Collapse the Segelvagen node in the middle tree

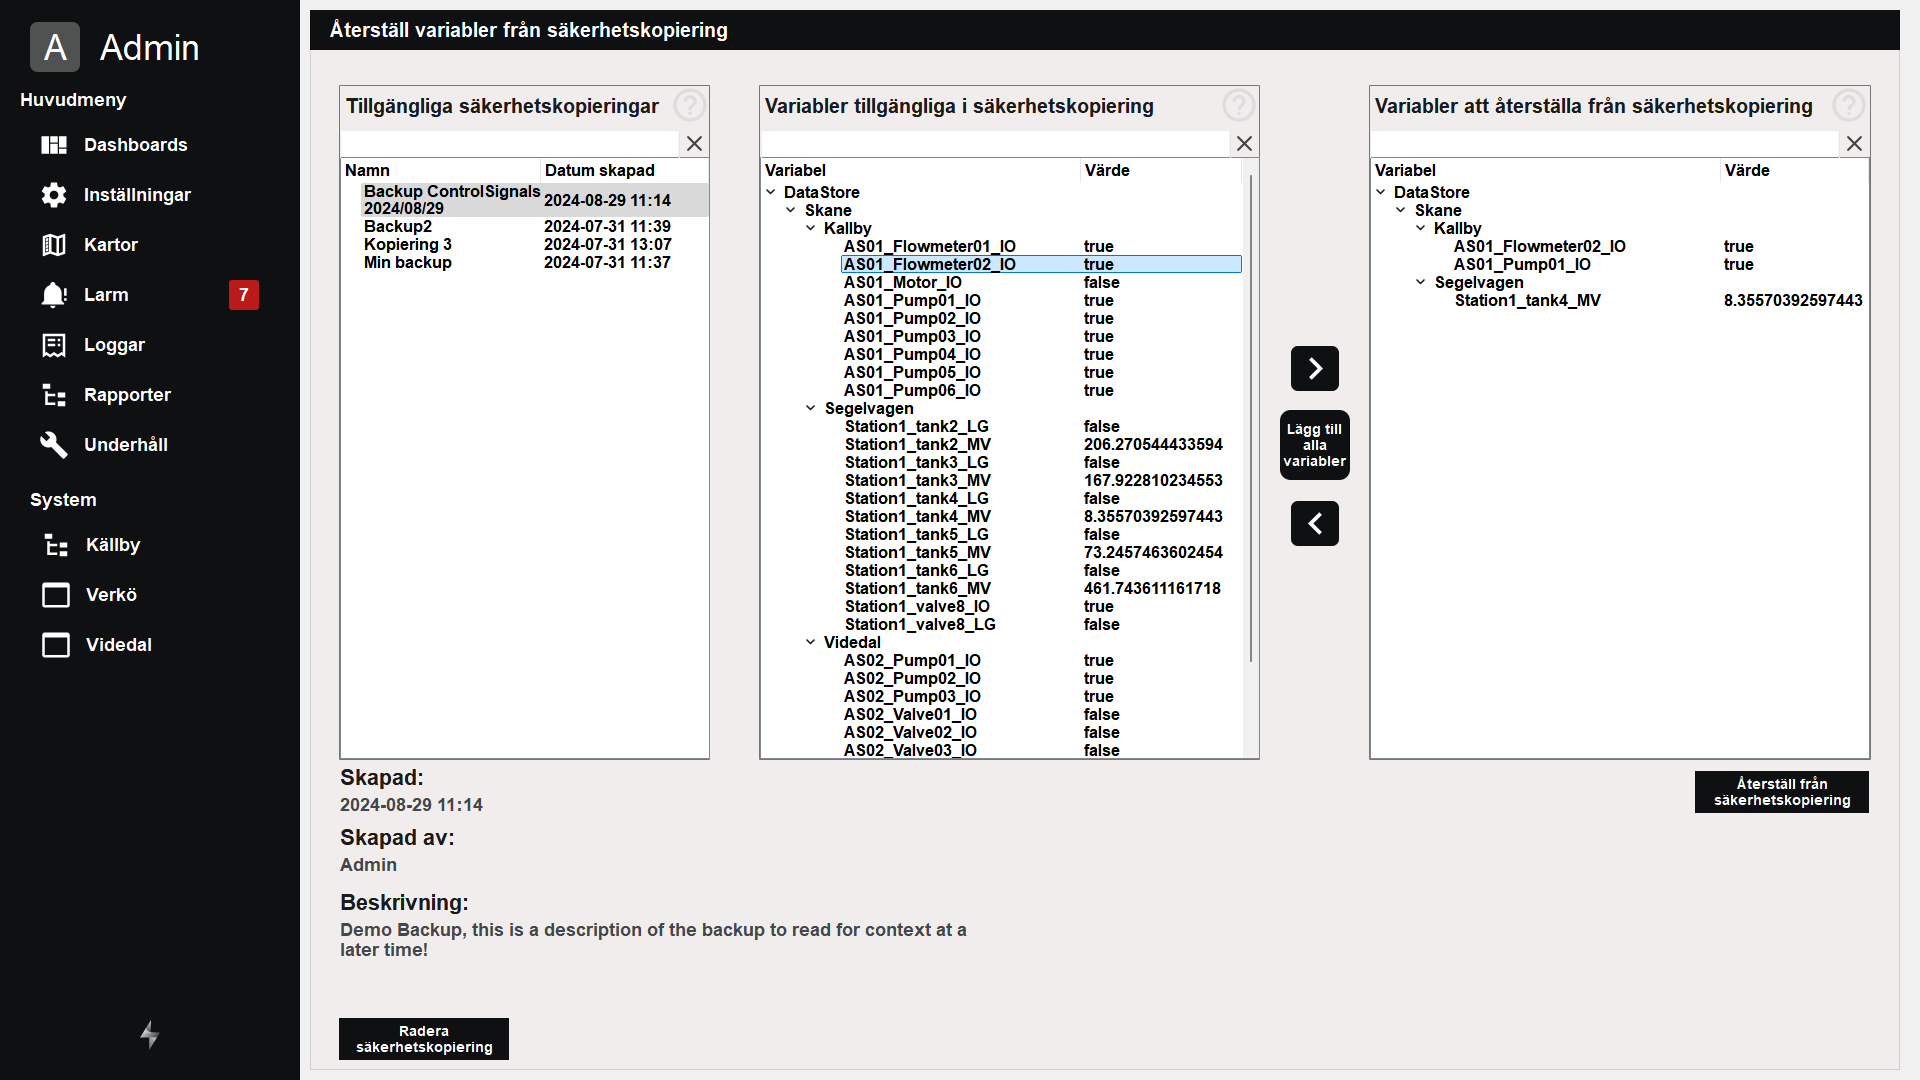(x=811, y=408)
